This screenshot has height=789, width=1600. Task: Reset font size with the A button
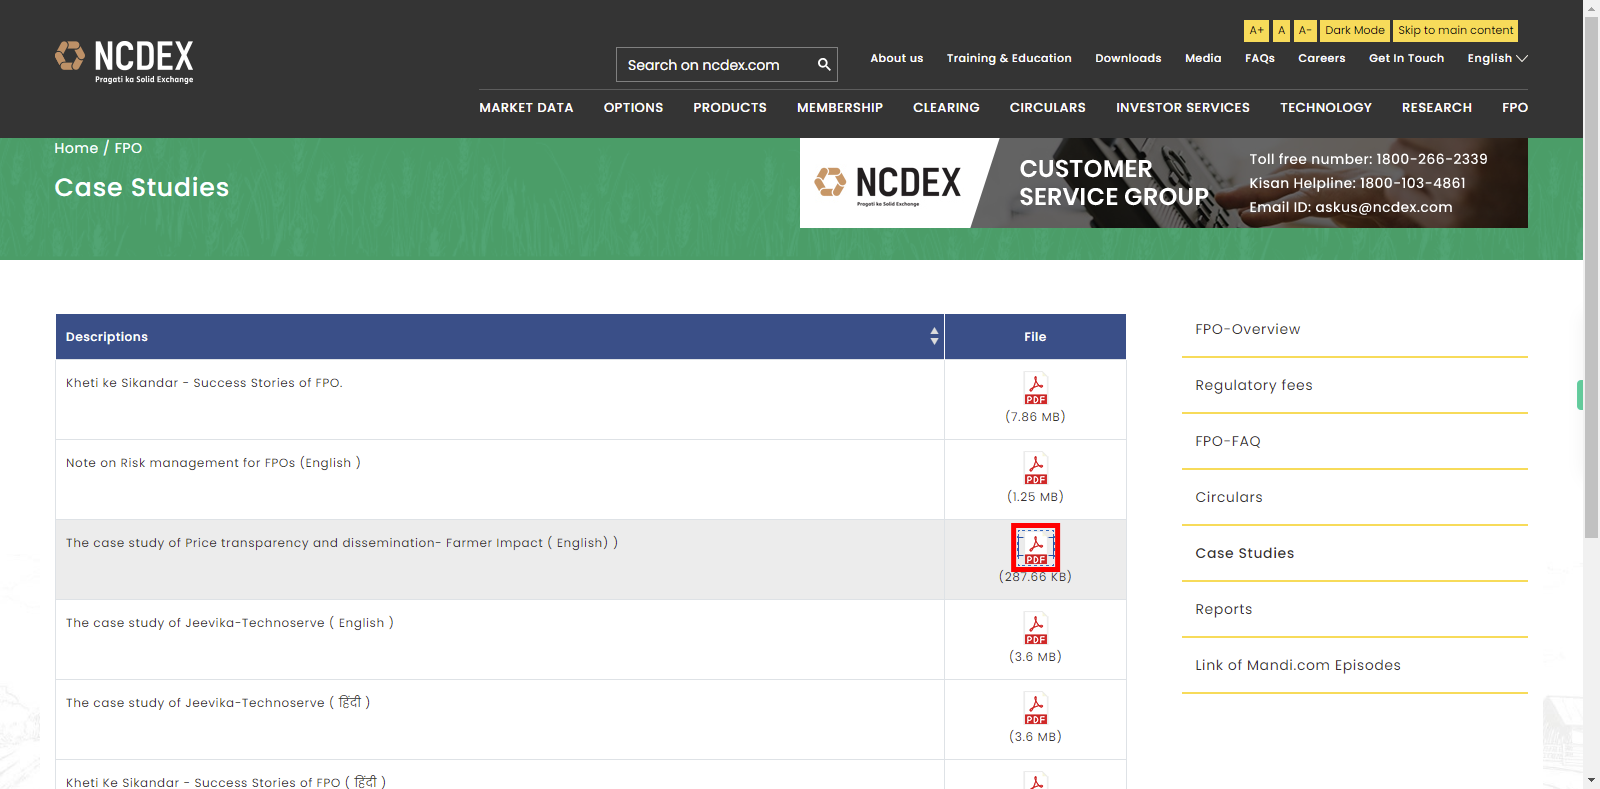tap(1281, 31)
